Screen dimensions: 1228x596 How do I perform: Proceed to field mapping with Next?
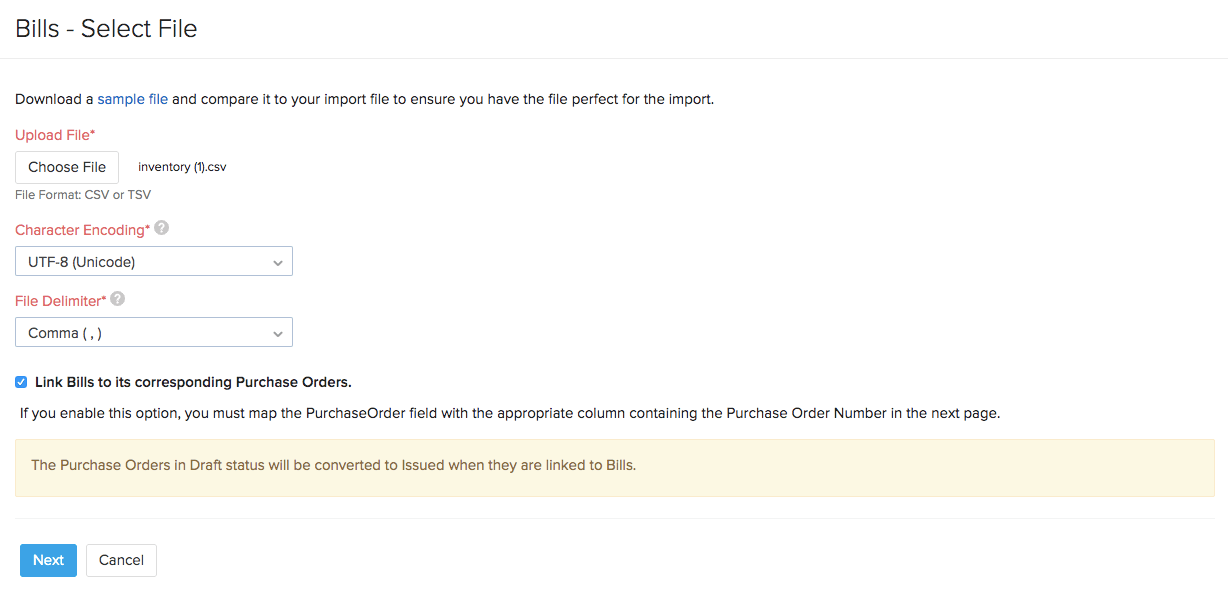[x=47, y=560]
